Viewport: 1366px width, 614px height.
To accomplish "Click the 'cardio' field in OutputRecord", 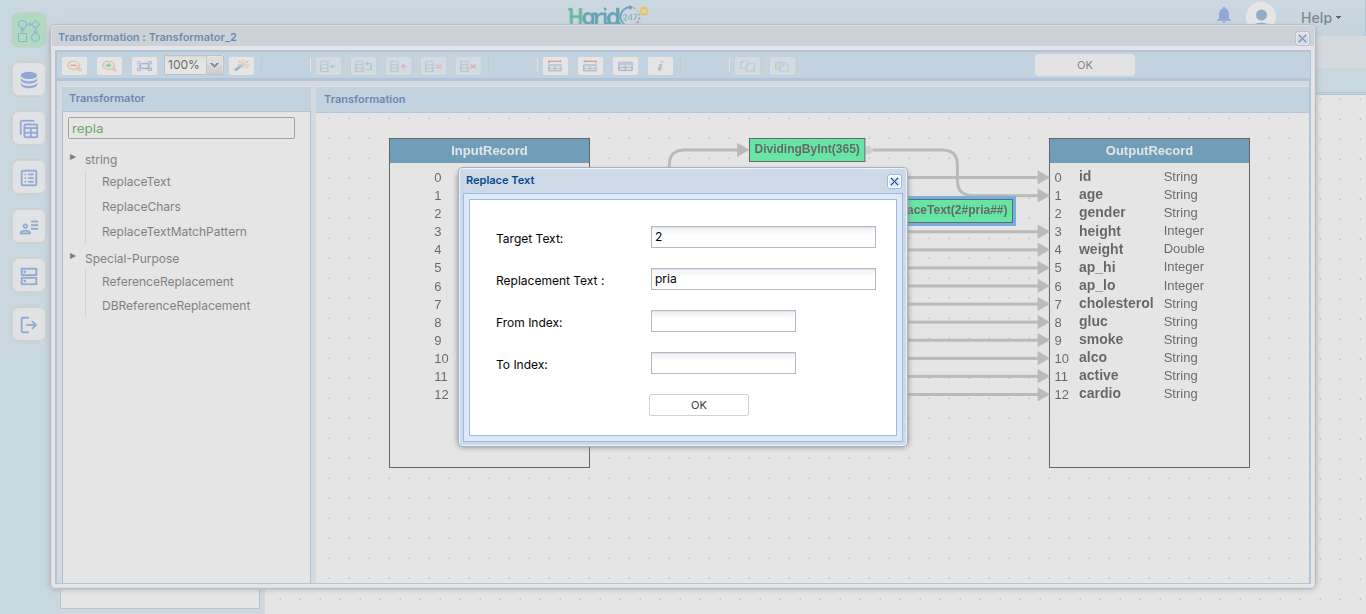I will [1100, 393].
